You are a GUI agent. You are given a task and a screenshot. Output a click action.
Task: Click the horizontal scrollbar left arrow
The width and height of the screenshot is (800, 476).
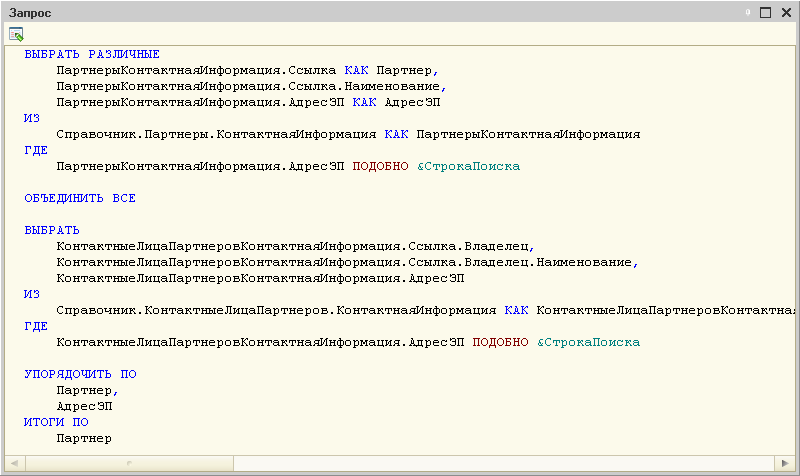click(14, 463)
